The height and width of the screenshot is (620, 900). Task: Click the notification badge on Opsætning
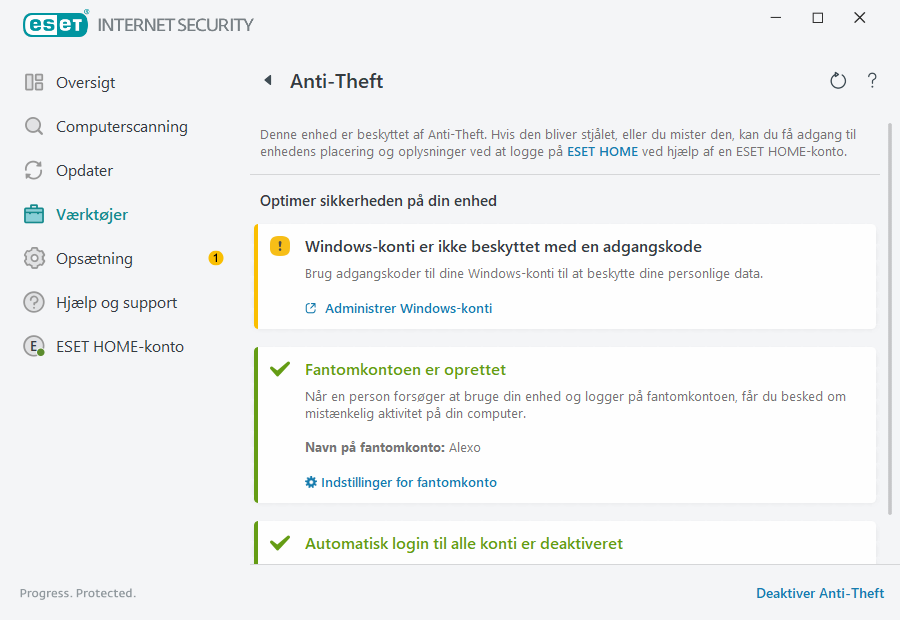point(215,257)
